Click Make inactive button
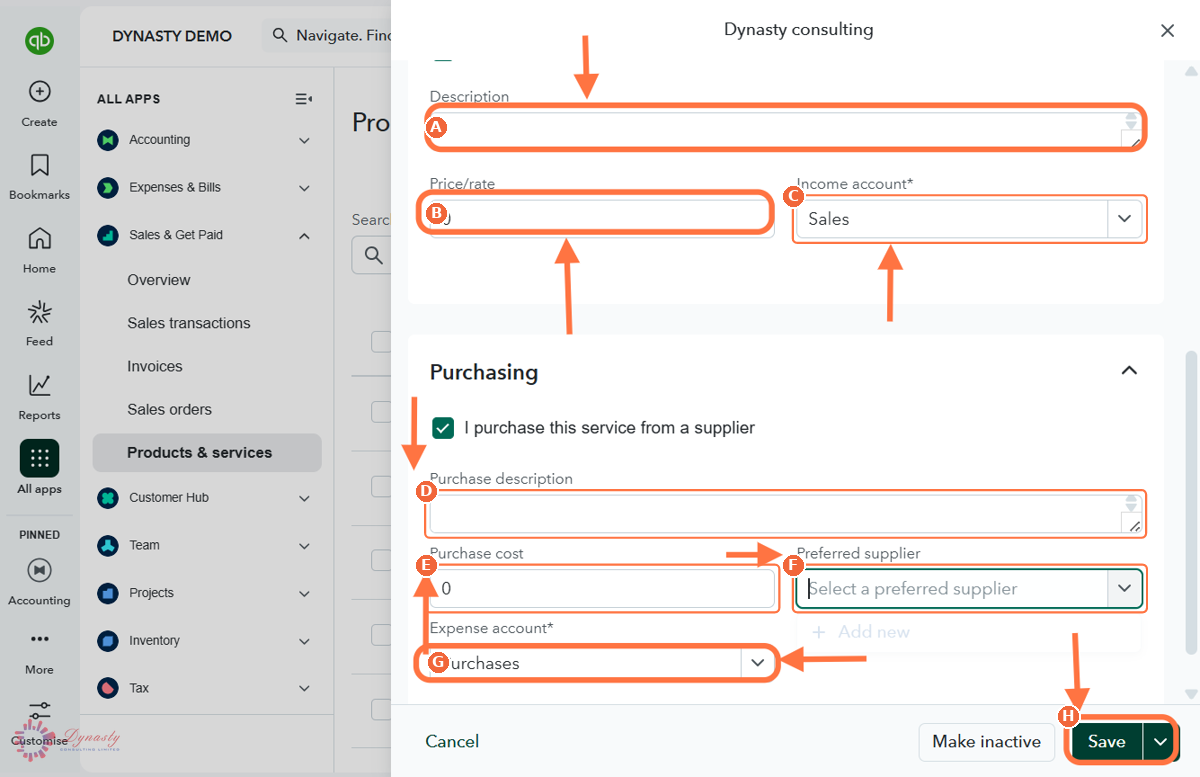1200x777 pixels. [986, 741]
